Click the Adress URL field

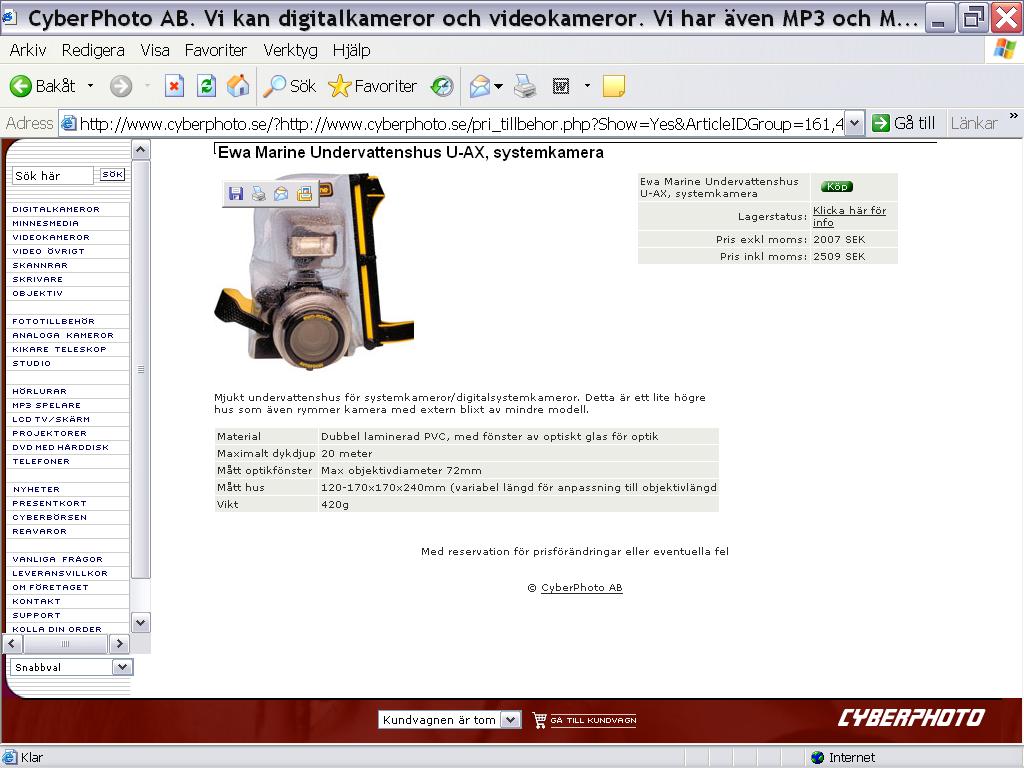(x=461, y=123)
